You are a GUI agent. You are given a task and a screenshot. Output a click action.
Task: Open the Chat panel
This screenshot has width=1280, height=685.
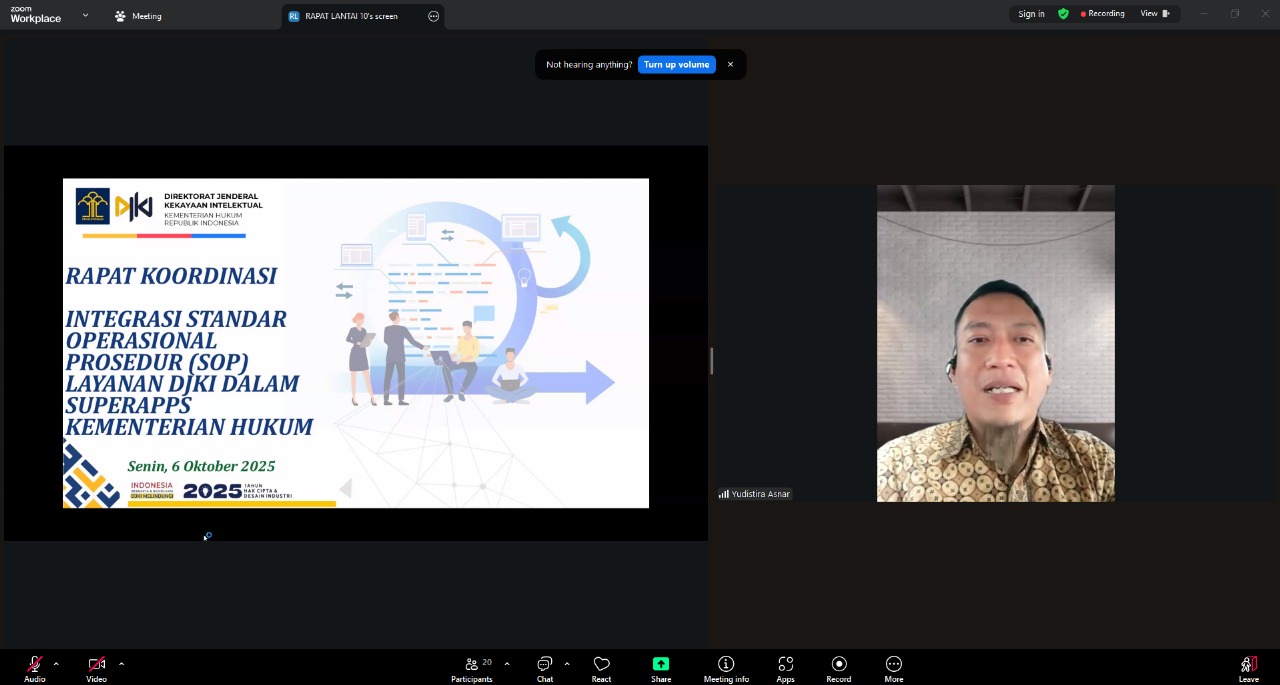click(545, 668)
